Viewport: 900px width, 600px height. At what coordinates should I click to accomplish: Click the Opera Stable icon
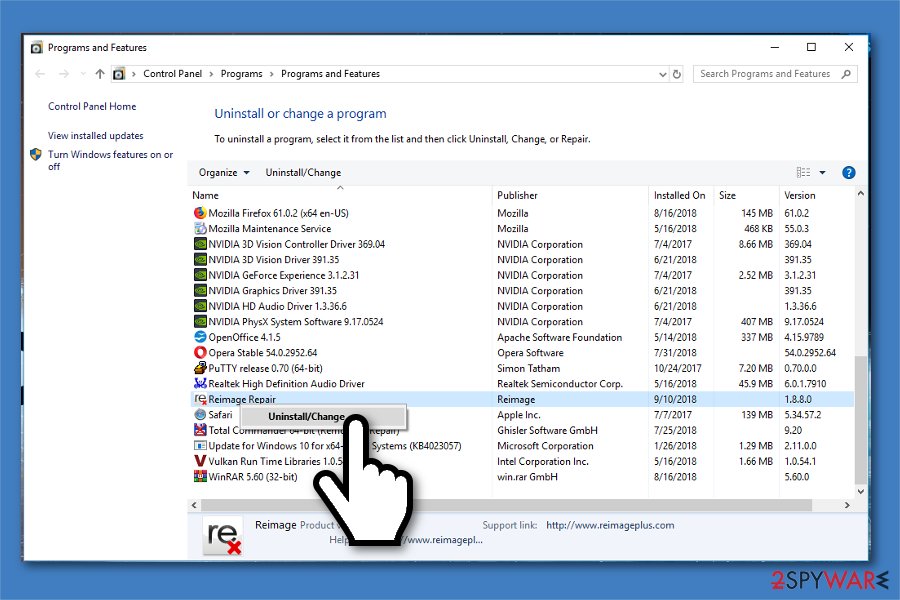[200, 353]
